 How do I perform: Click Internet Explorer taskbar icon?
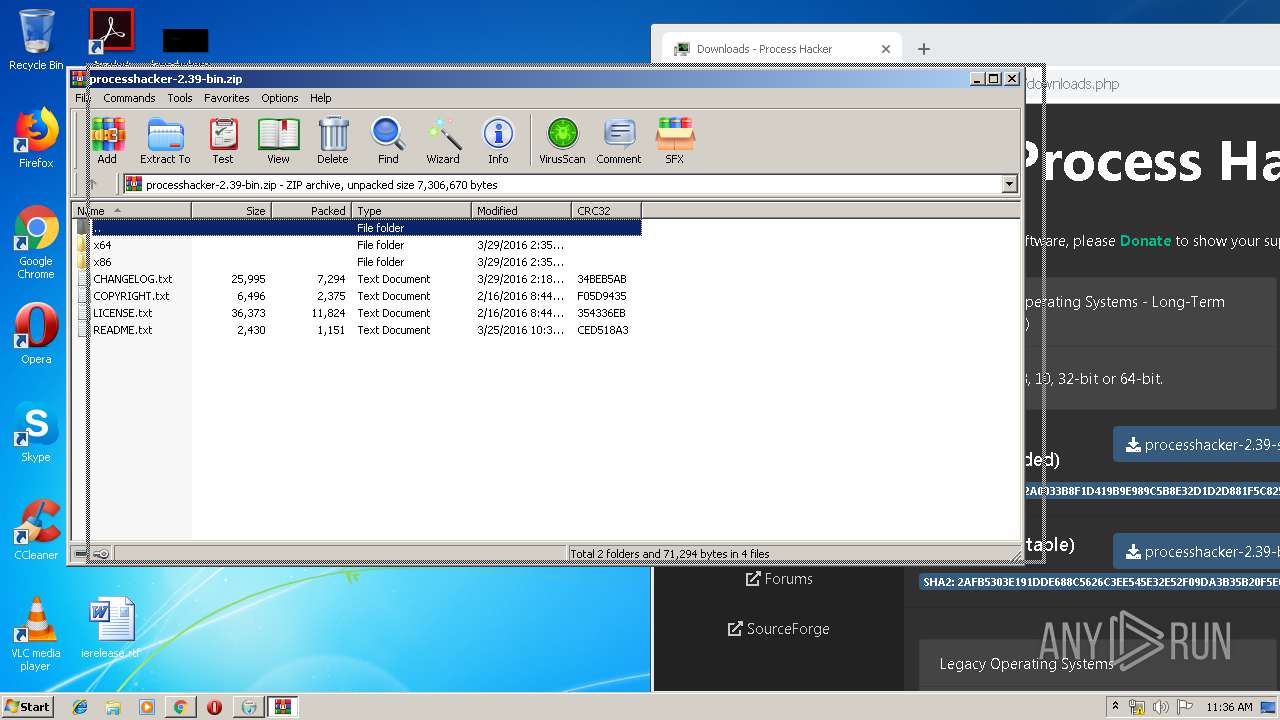[80, 707]
